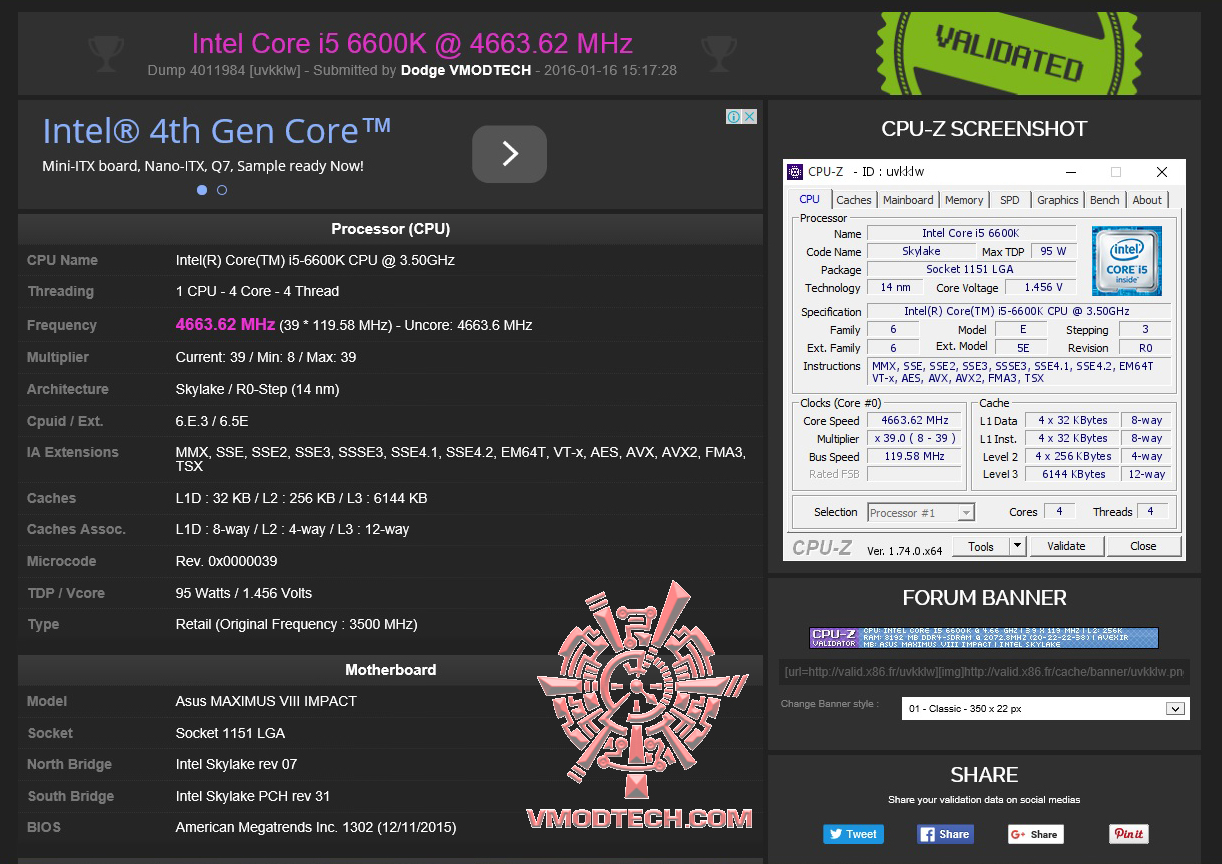Open the Mainboard tab
1222x864 pixels.
[x=908, y=200]
